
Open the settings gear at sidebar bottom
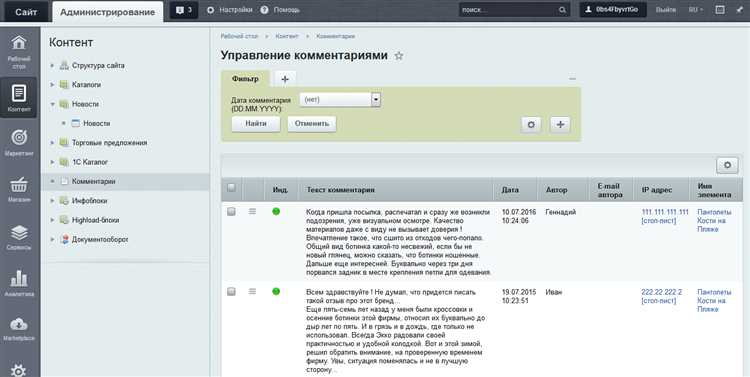tap(18, 370)
